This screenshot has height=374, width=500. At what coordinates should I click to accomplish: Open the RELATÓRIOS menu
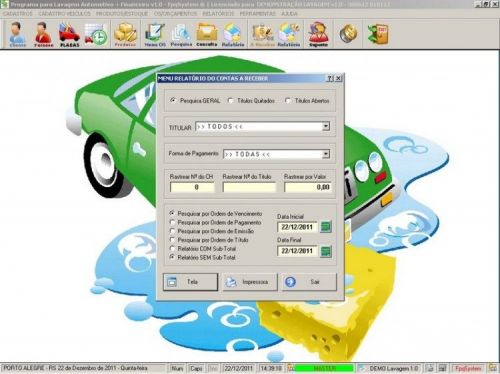coord(218,14)
